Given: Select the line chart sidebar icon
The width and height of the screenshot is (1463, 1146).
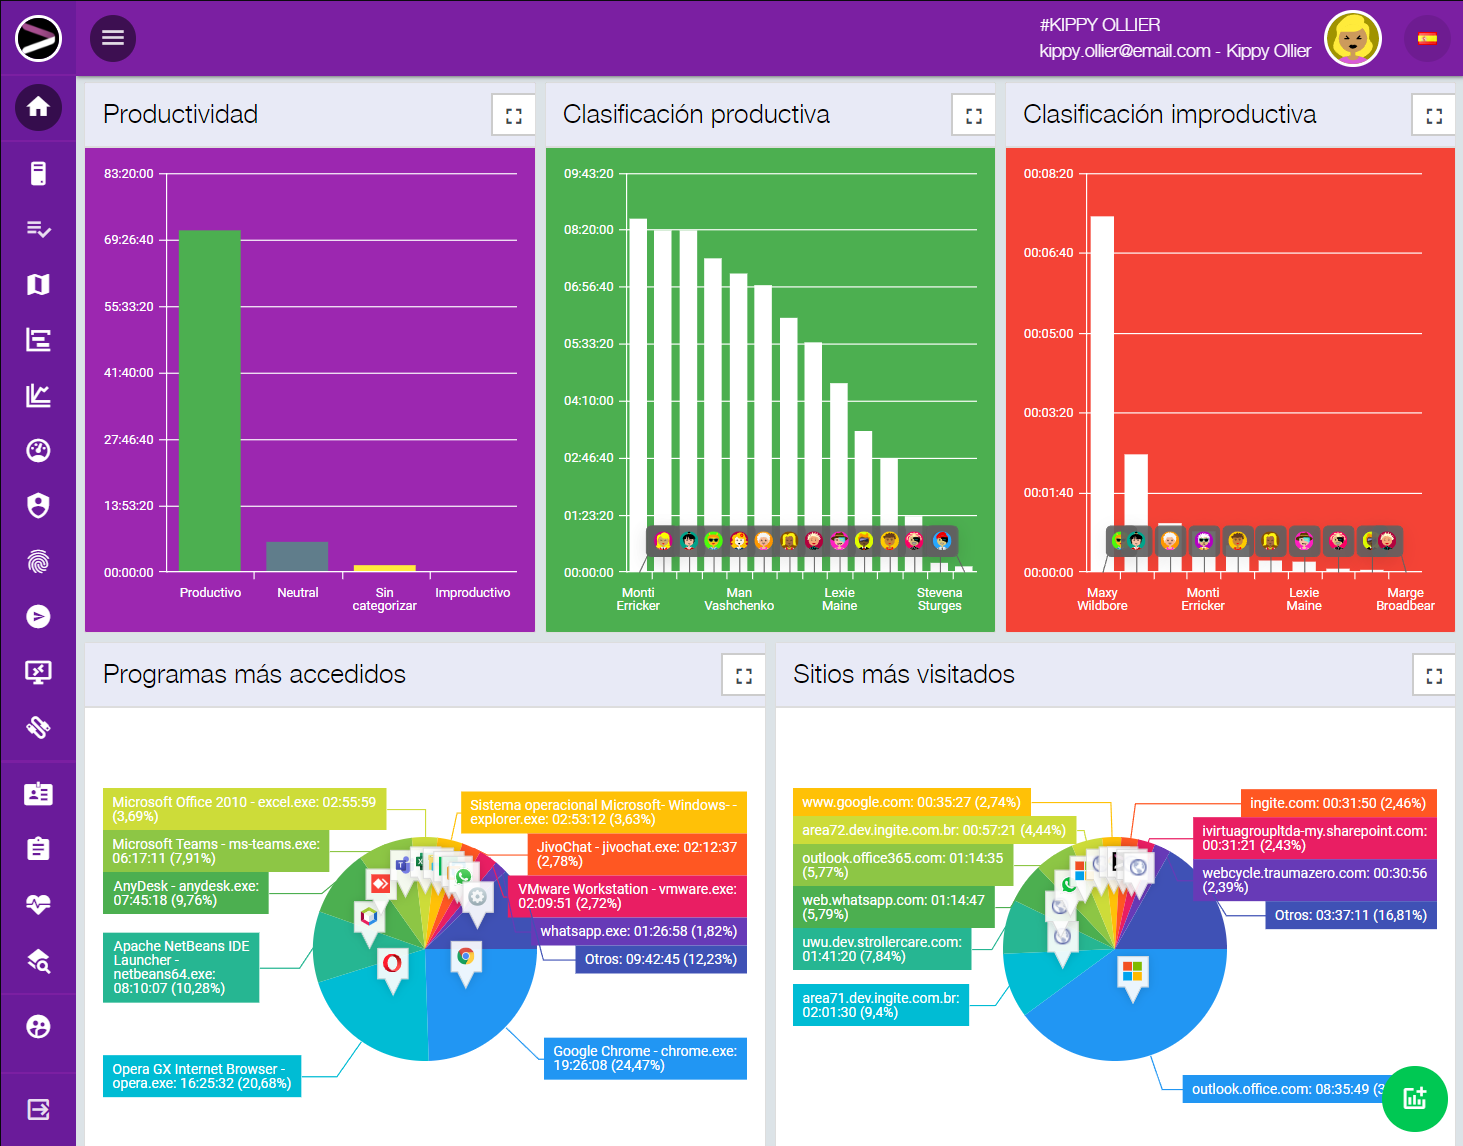Looking at the screenshot, I should tap(38, 396).
